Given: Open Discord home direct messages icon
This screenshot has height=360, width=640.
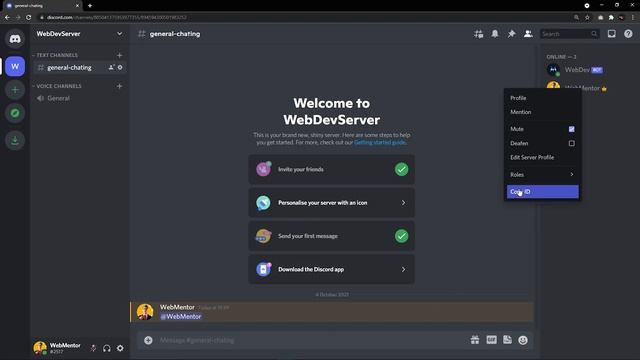Looking at the screenshot, I should coord(15,39).
